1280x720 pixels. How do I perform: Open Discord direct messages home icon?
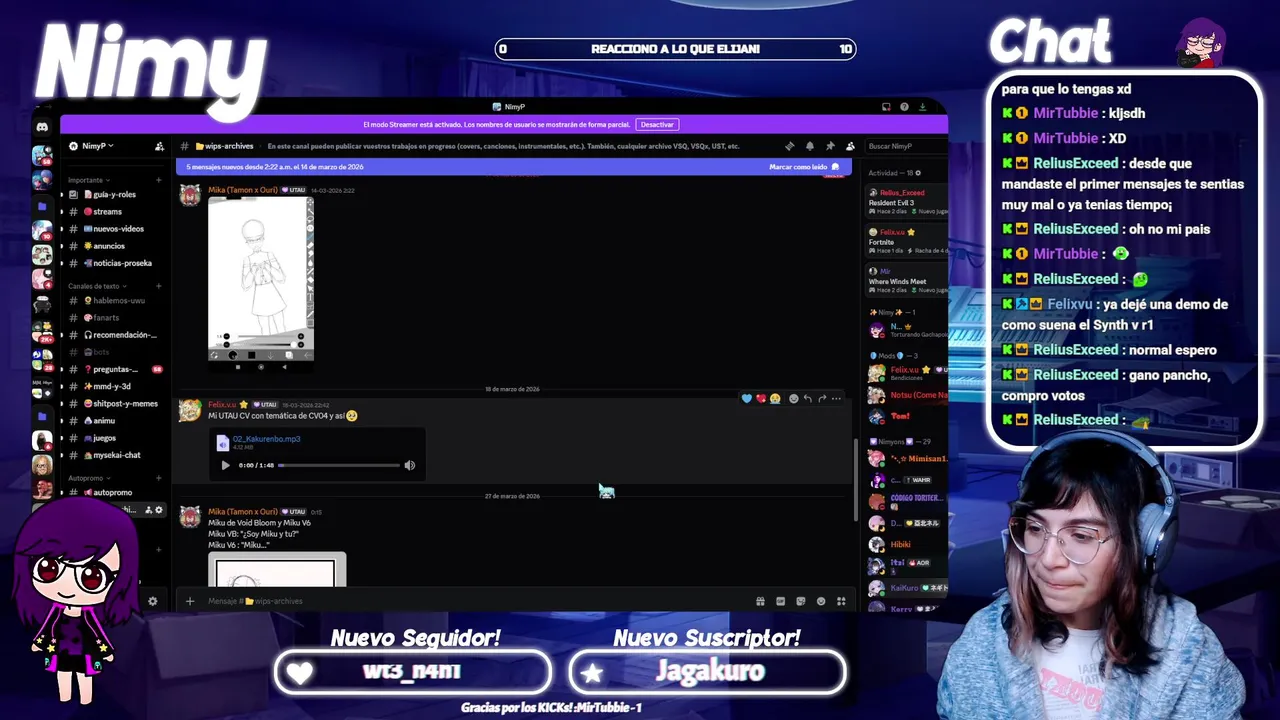[42, 127]
